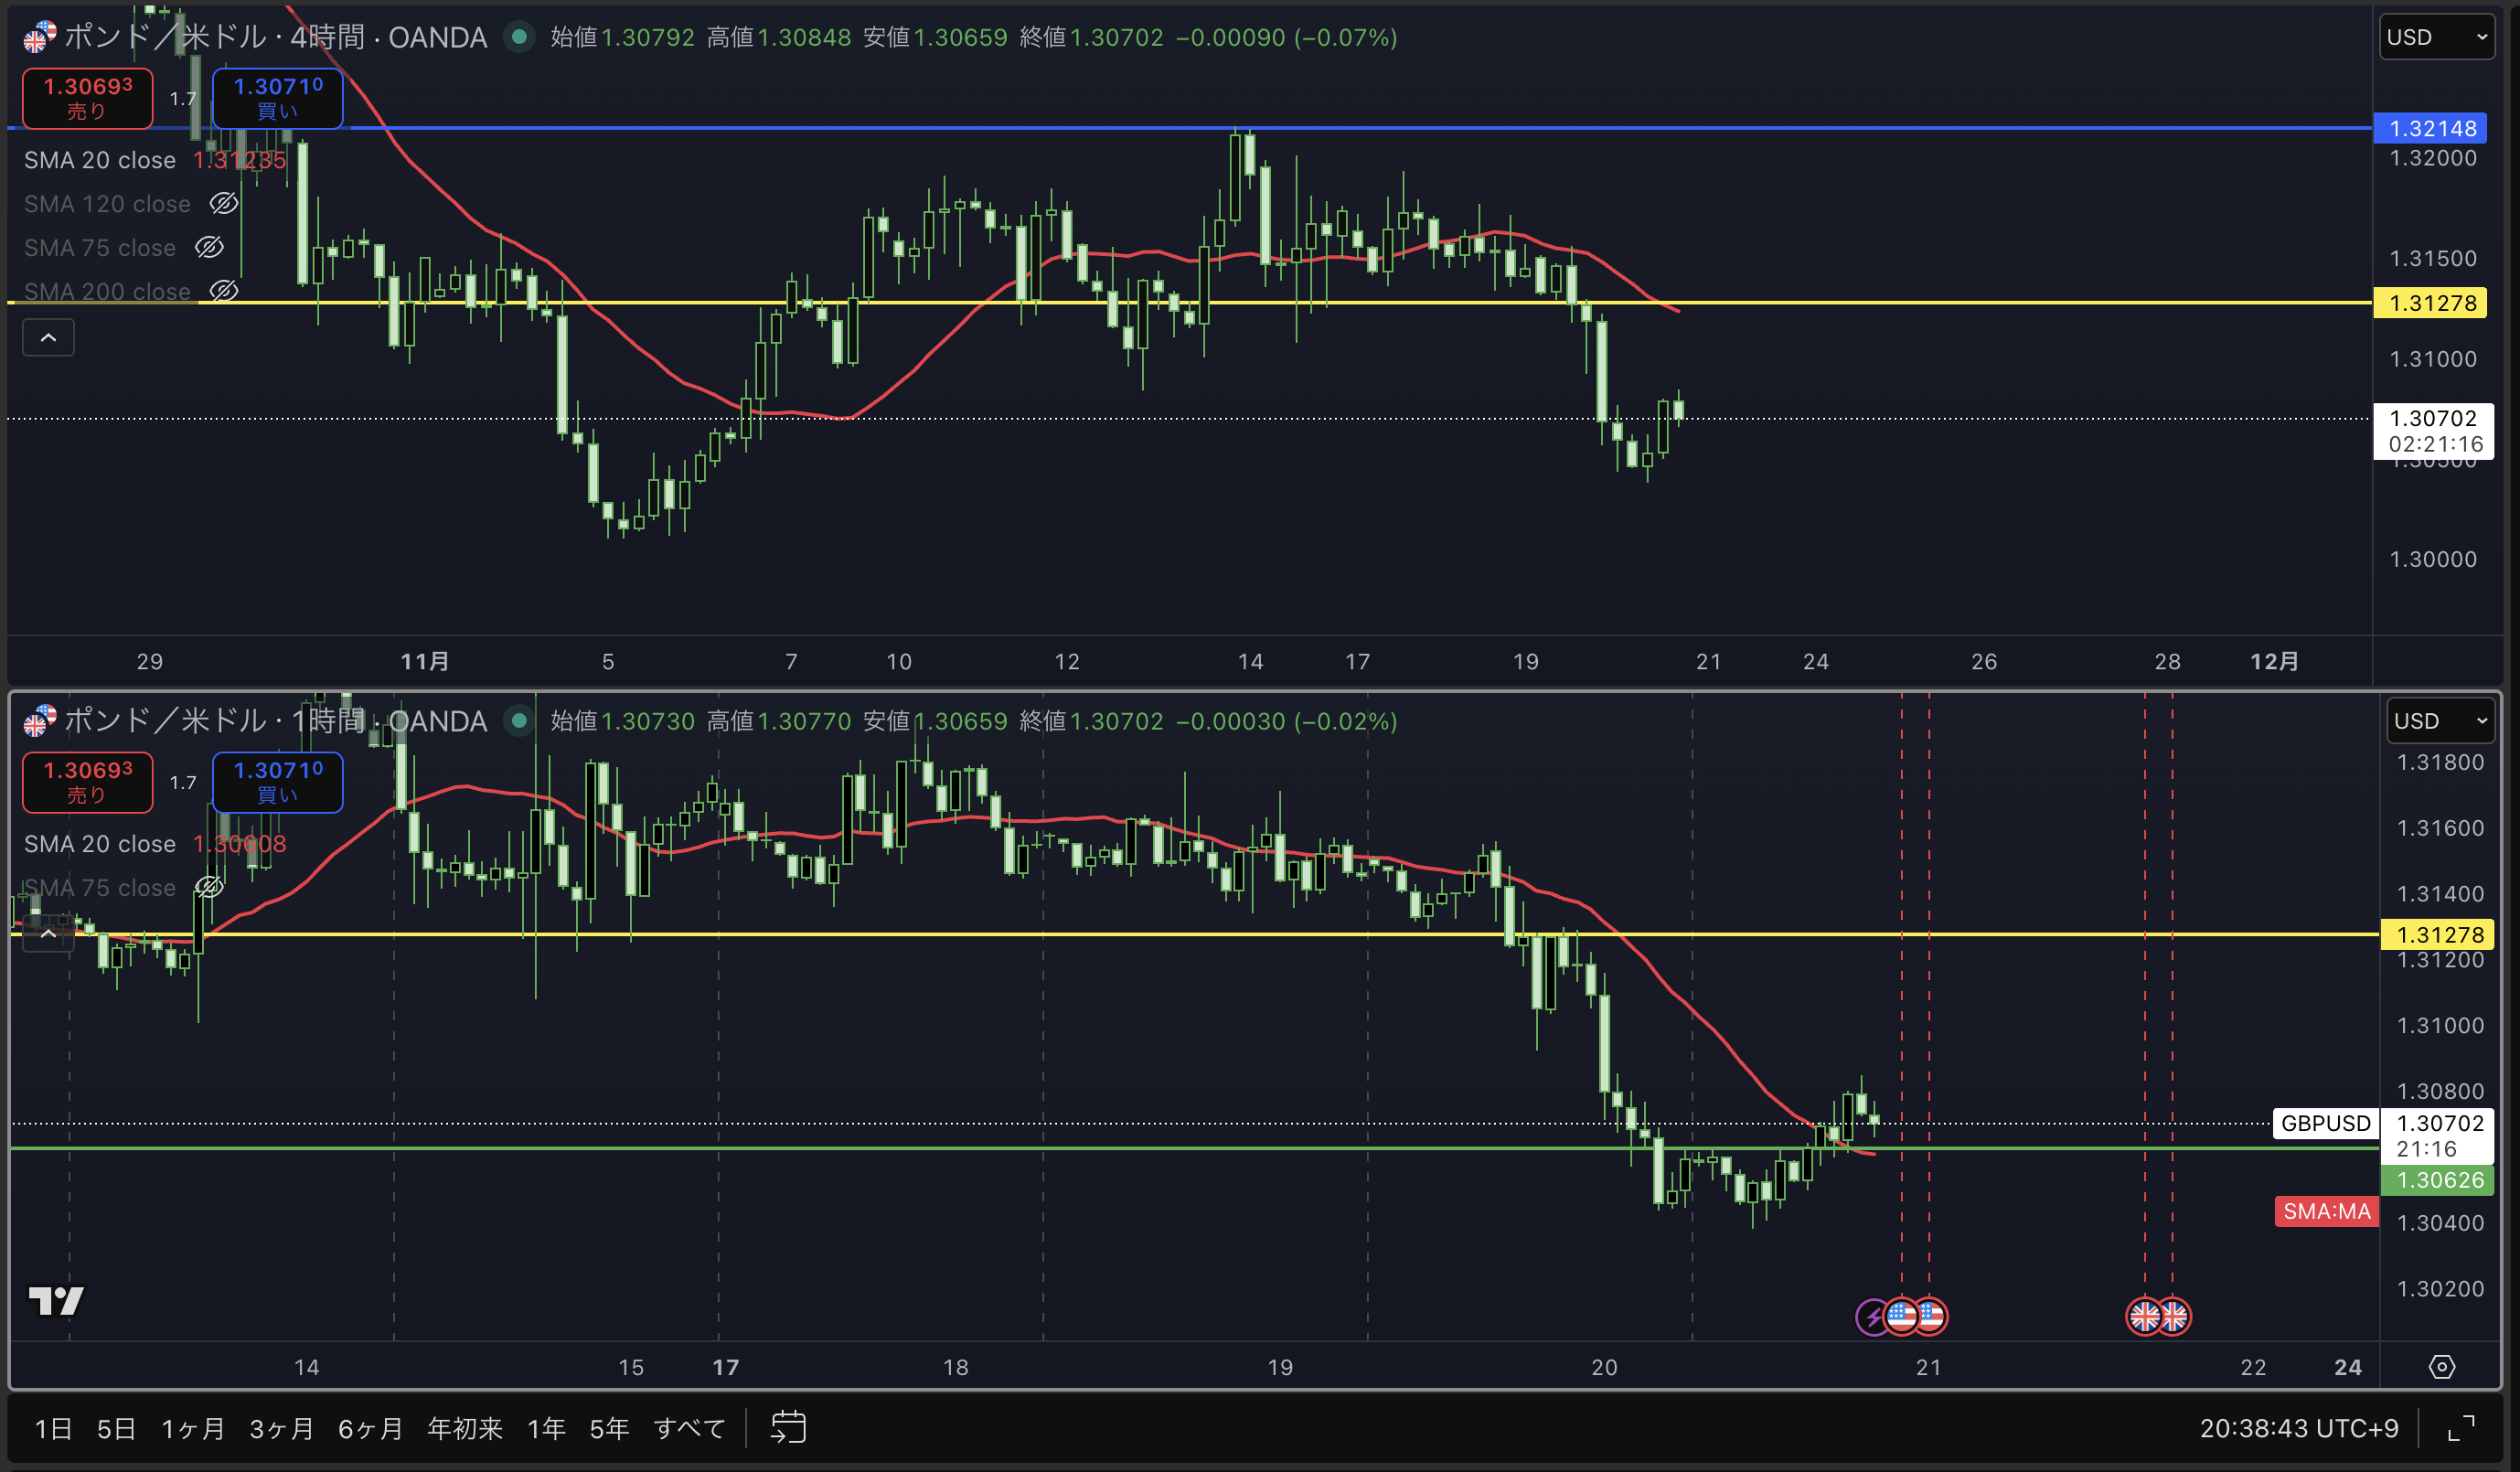Collapse indicator legend on 4H chart

point(48,338)
